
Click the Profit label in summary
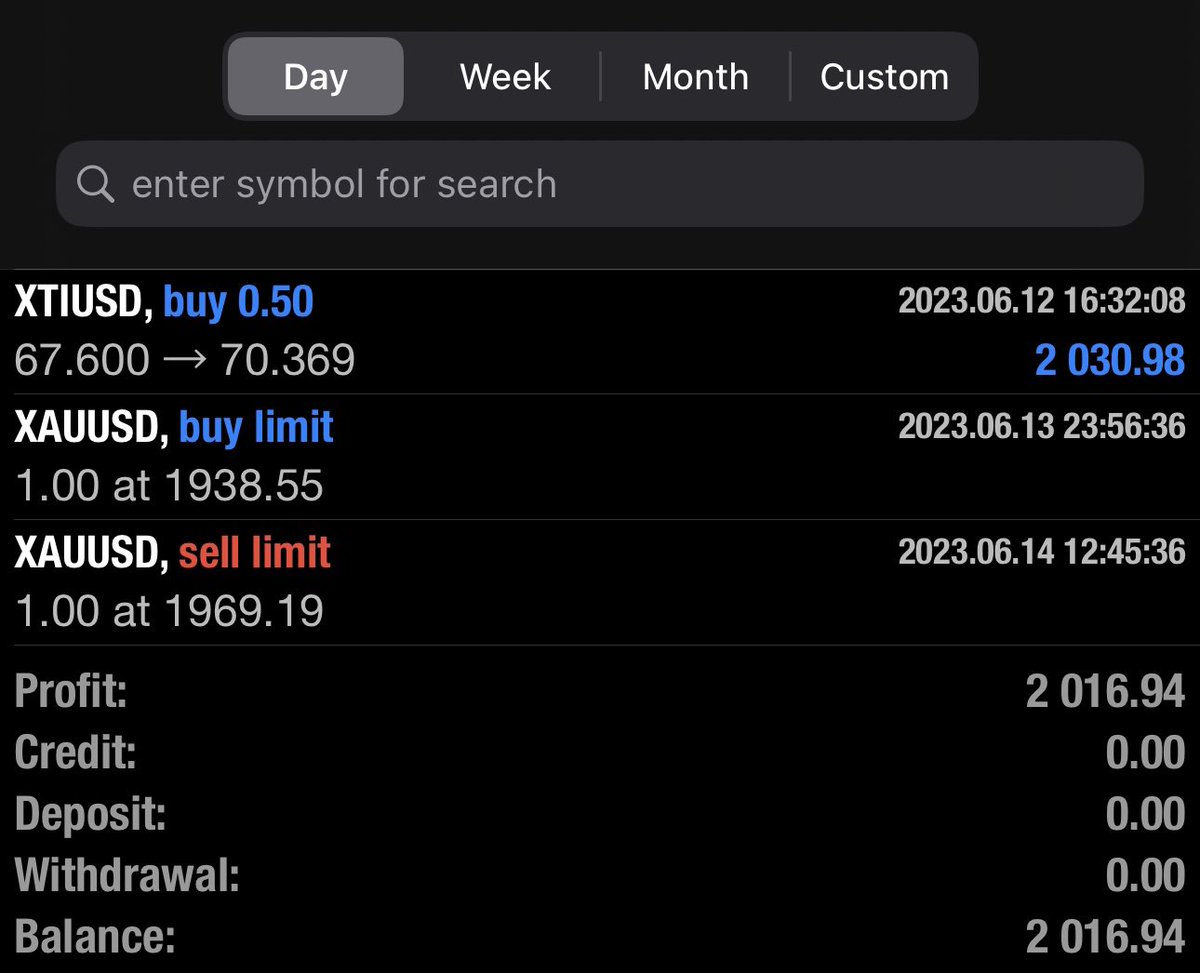click(x=71, y=692)
